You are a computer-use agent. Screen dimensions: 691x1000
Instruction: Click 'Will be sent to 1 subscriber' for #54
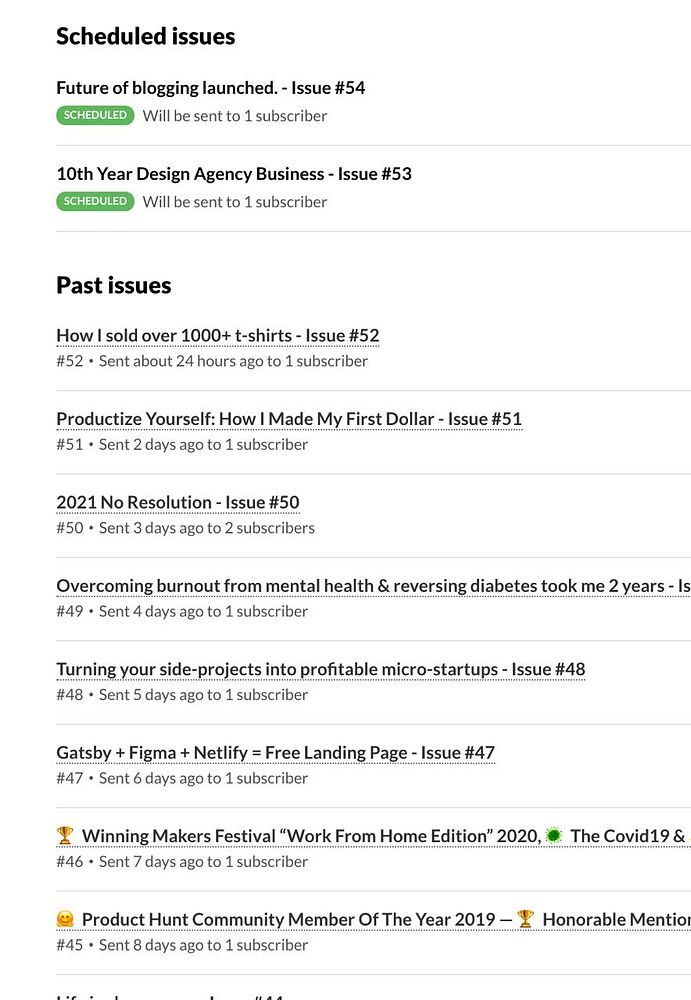(x=235, y=116)
